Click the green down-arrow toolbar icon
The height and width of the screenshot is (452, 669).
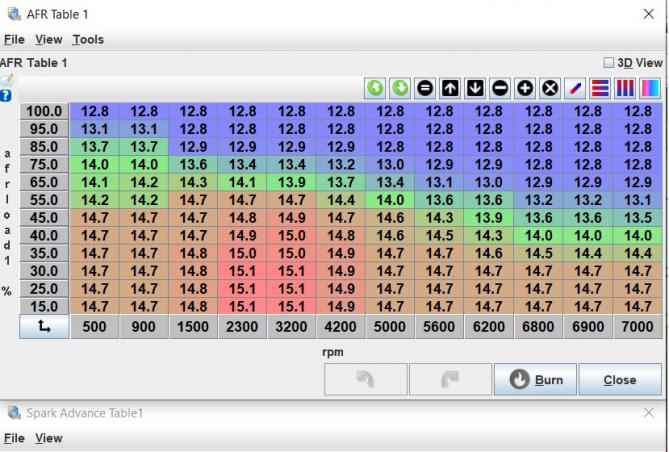click(x=400, y=88)
